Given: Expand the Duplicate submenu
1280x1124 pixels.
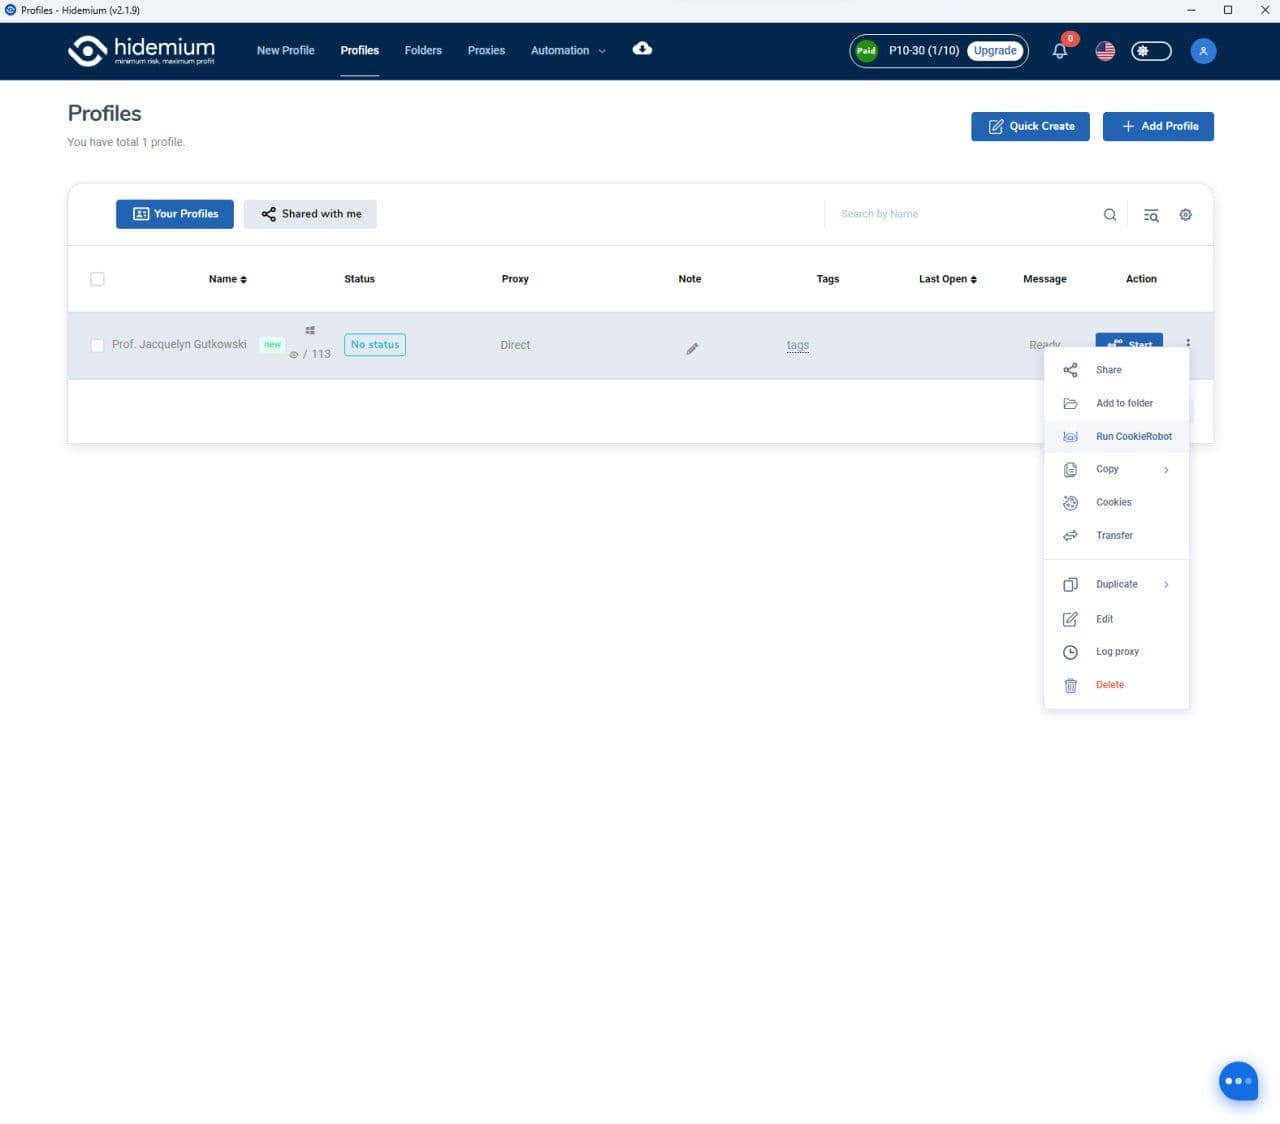Looking at the screenshot, I should coord(1116,584).
